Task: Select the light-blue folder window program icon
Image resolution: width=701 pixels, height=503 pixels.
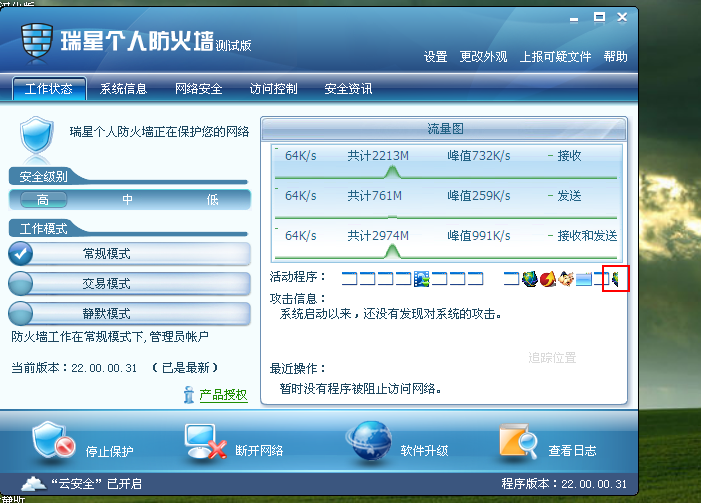Action: coord(583,279)
